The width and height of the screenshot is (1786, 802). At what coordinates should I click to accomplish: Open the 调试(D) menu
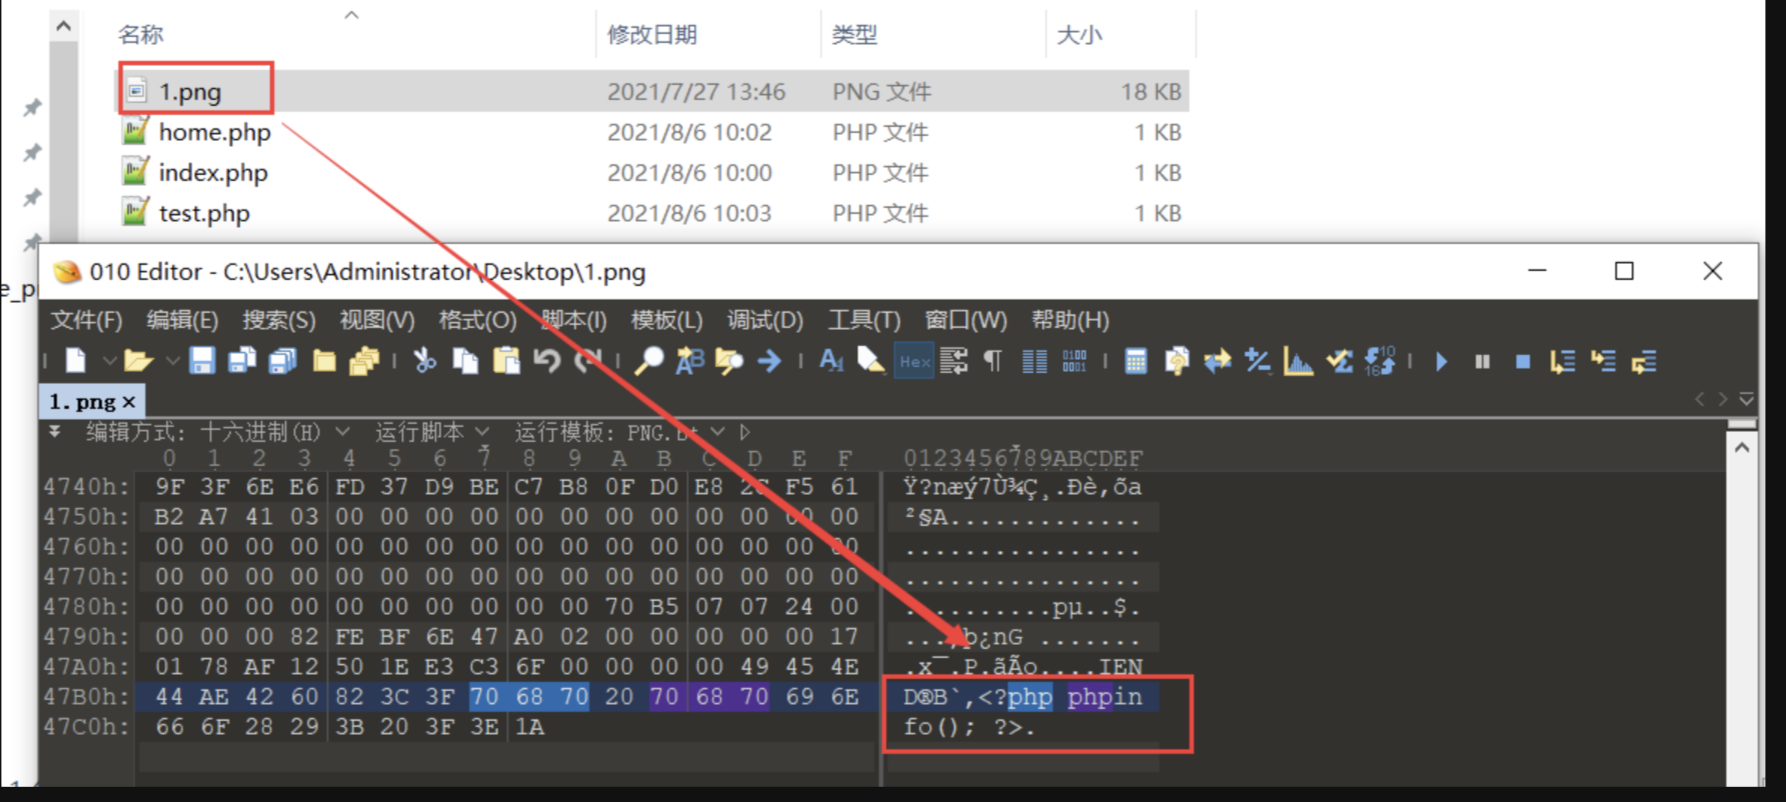(x=765, y=320)
